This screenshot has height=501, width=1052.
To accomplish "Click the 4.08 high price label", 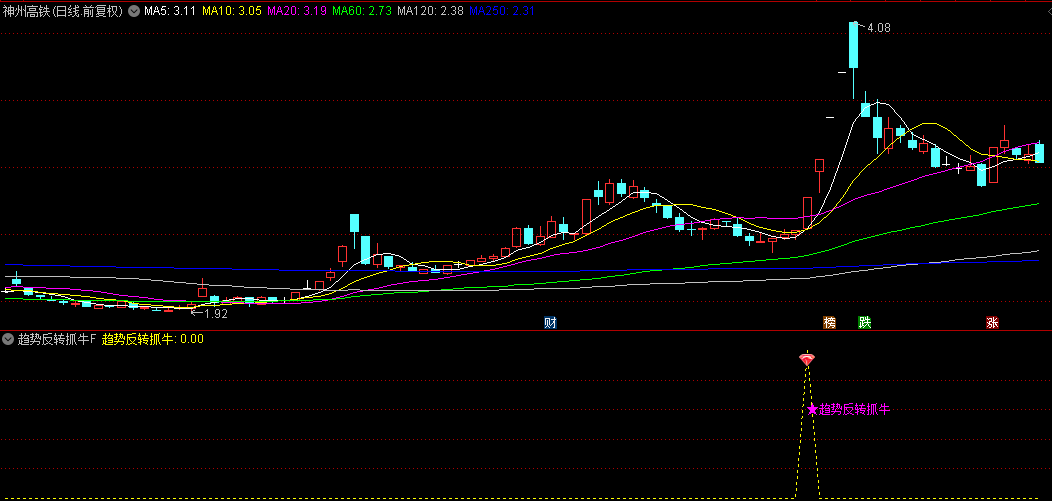I will coord(879,28).
